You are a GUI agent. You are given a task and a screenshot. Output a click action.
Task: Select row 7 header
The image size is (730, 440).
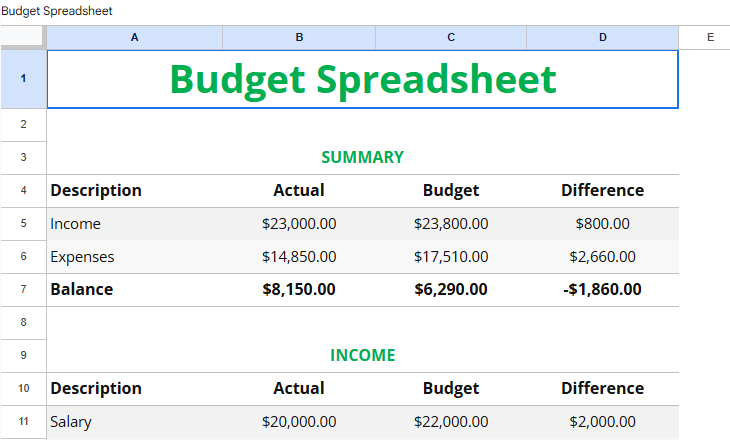23,290
